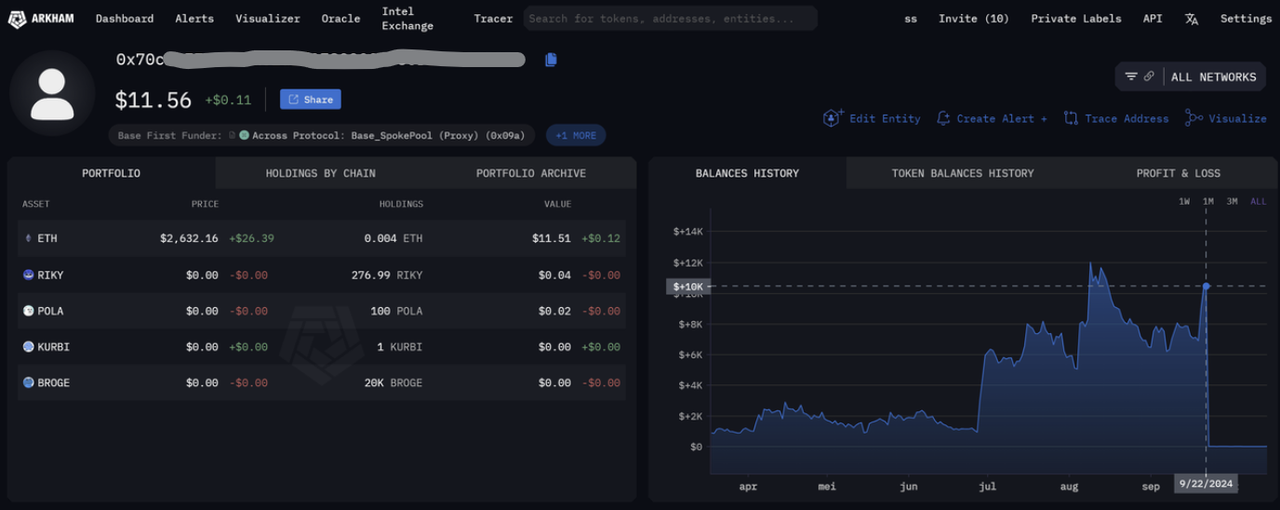Set chart range to 3M

pos(1232,201)
